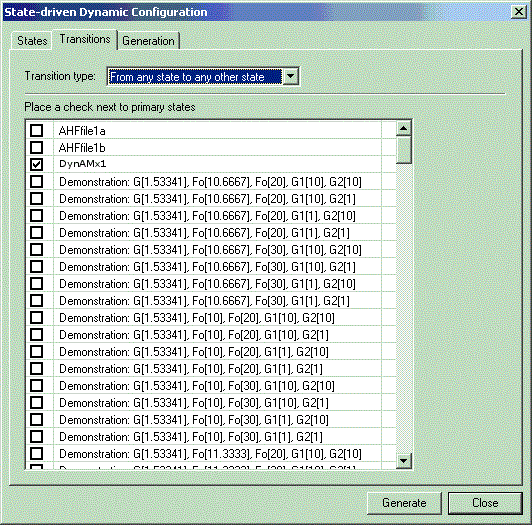Select 'From any state to any other state' combo box
532x525 pixels.
[203, 76]
